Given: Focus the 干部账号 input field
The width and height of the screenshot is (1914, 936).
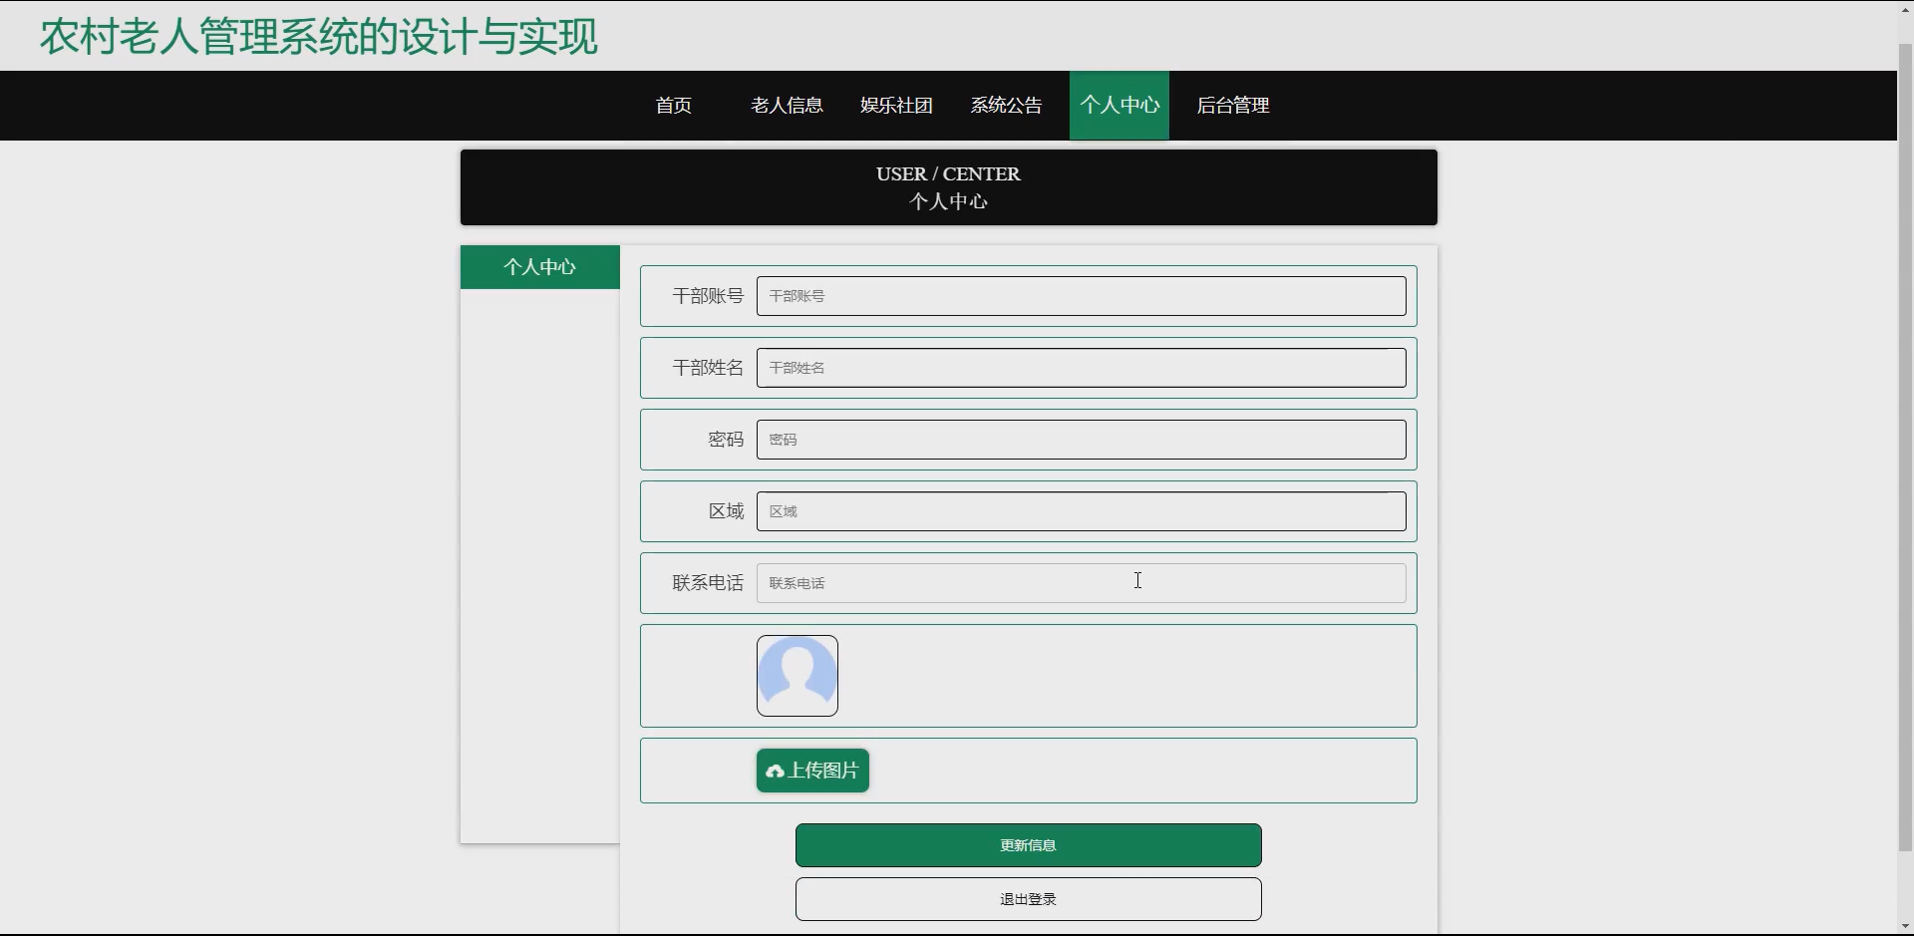Looking at the screenshot, I should click(1081, 296).
